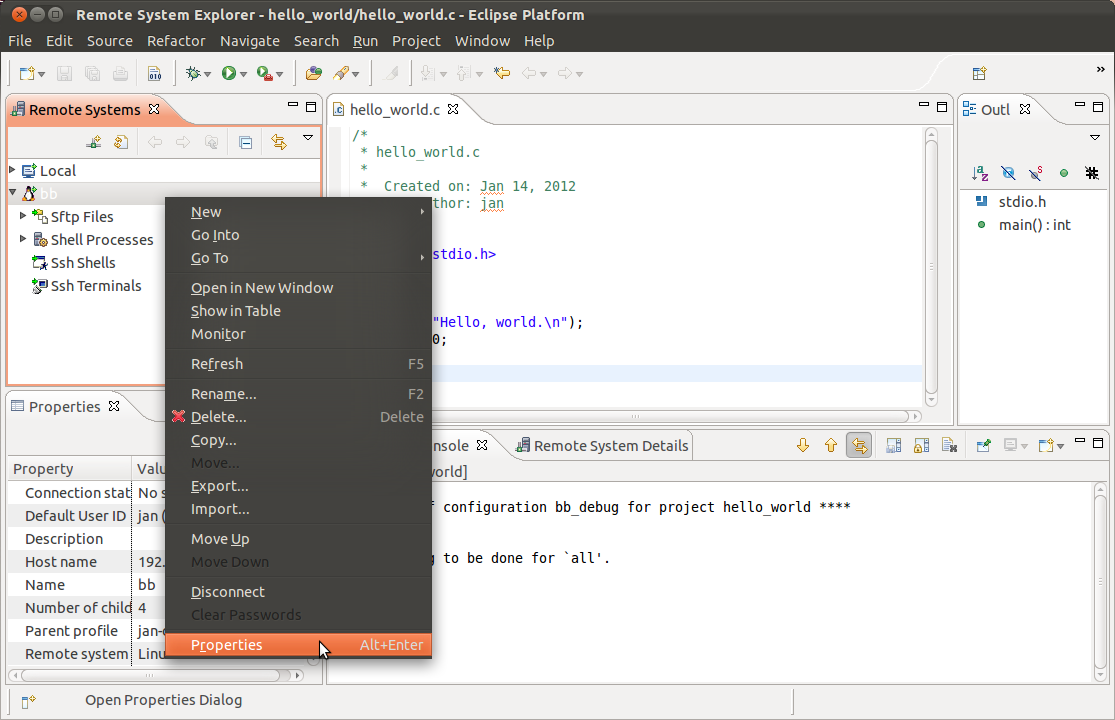The width and height of the screenshot is (1115, 720).
Task: Click the Collapse All icon in Remote Systems
Action: click(x=245, y=142)
